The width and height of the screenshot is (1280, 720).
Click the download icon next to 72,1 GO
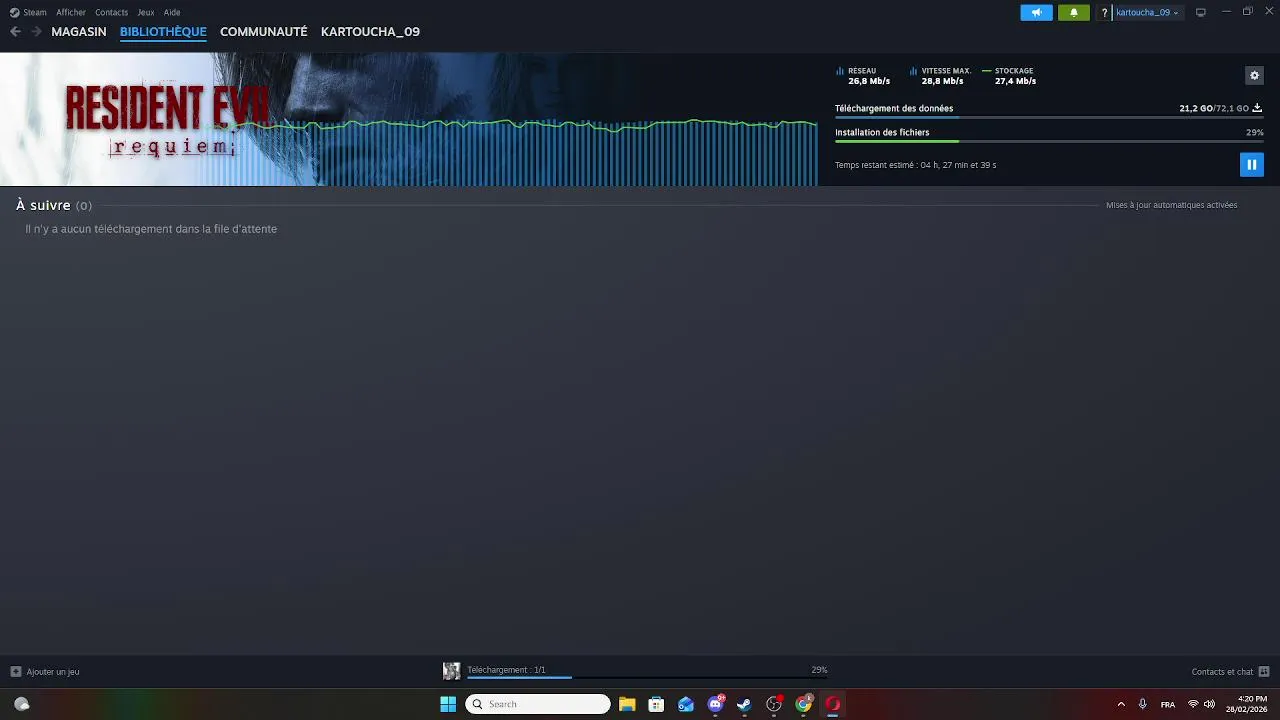pos(1257,108)
